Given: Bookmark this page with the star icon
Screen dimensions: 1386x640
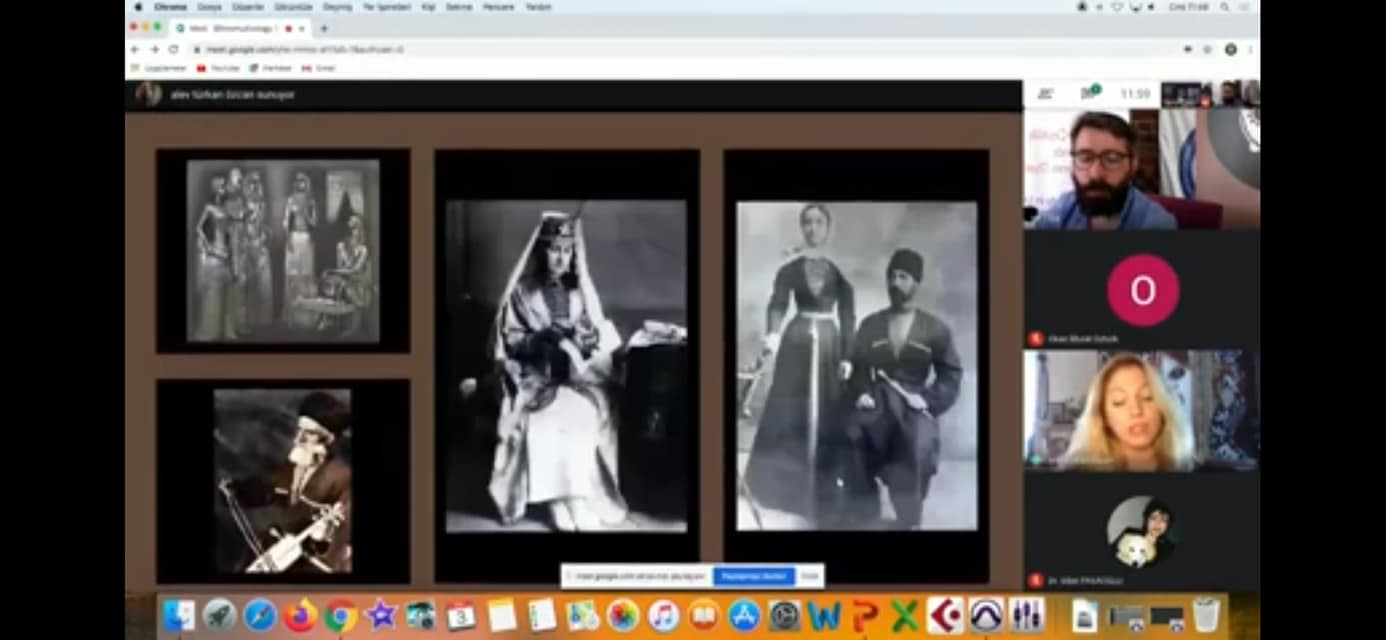Looking at the screenshot, I should [1207, 49].
